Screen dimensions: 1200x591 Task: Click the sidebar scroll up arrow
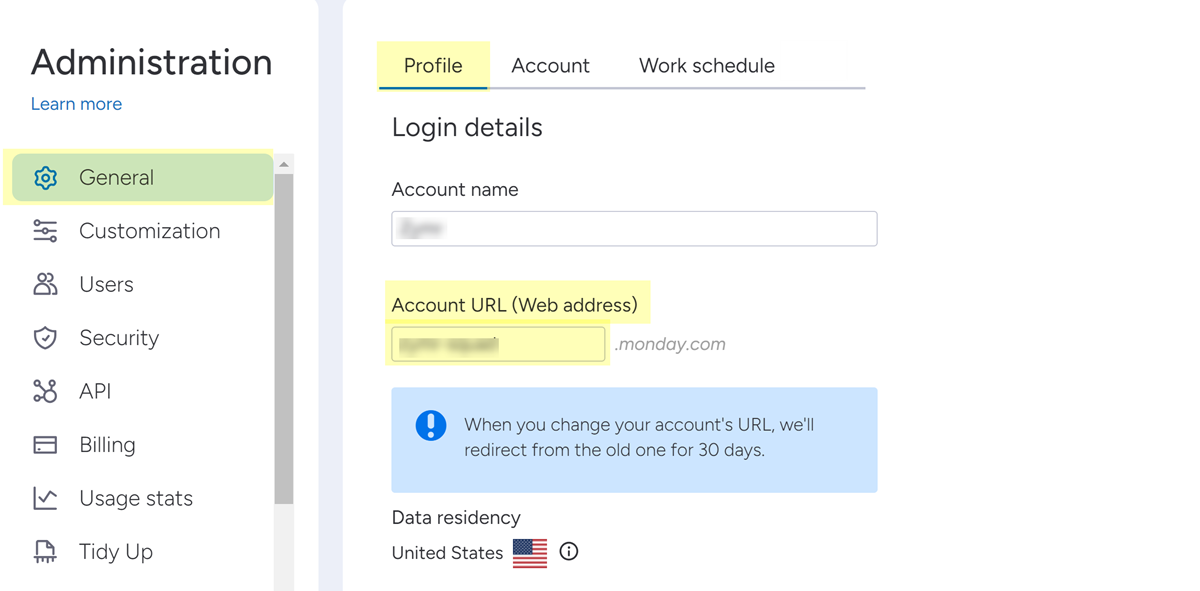pos(284,164)
